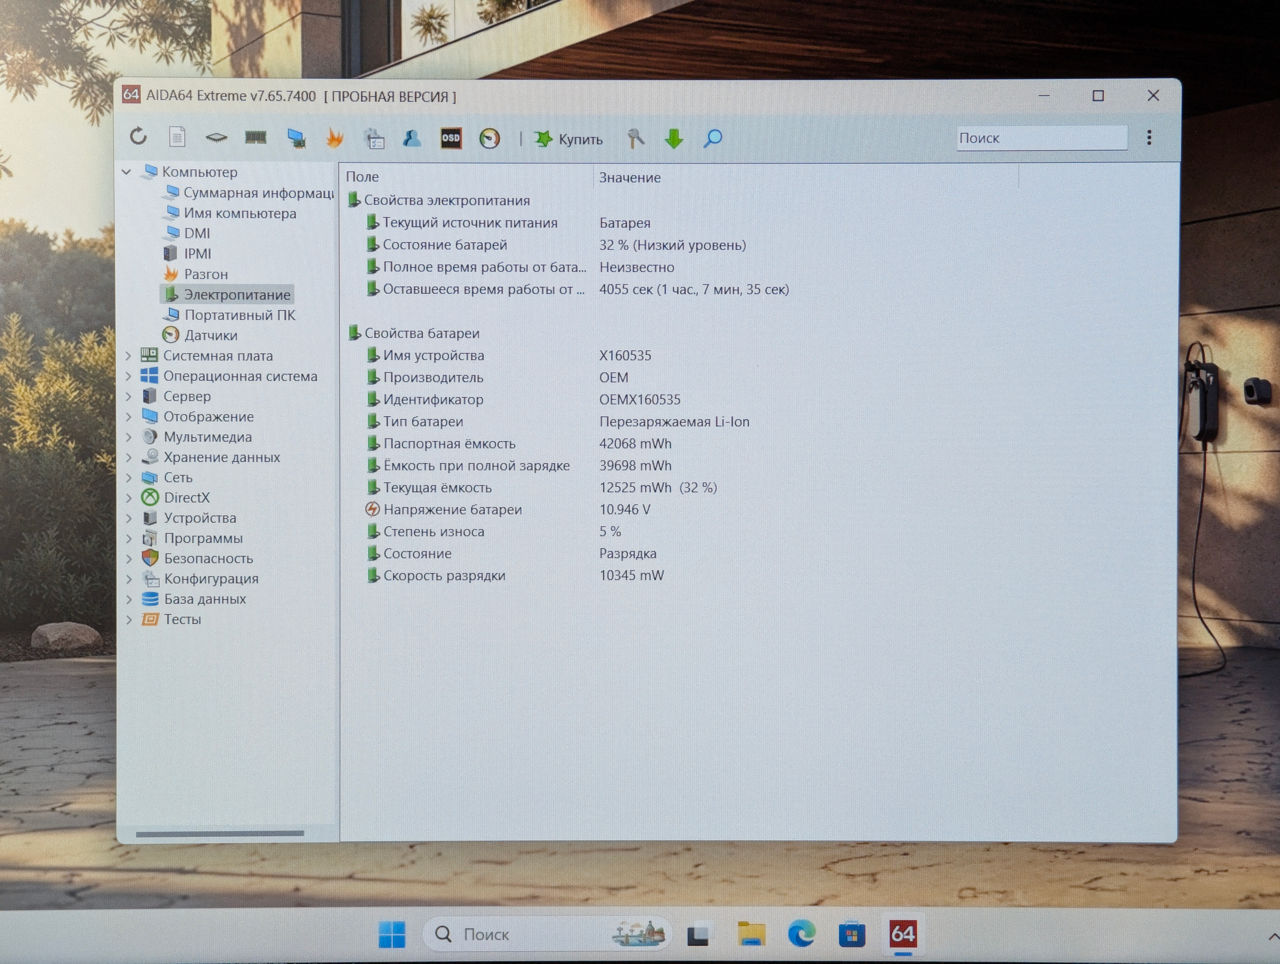Open the Портативный ПК tree item
This screenshot has width=1280, height=964.
229,315
